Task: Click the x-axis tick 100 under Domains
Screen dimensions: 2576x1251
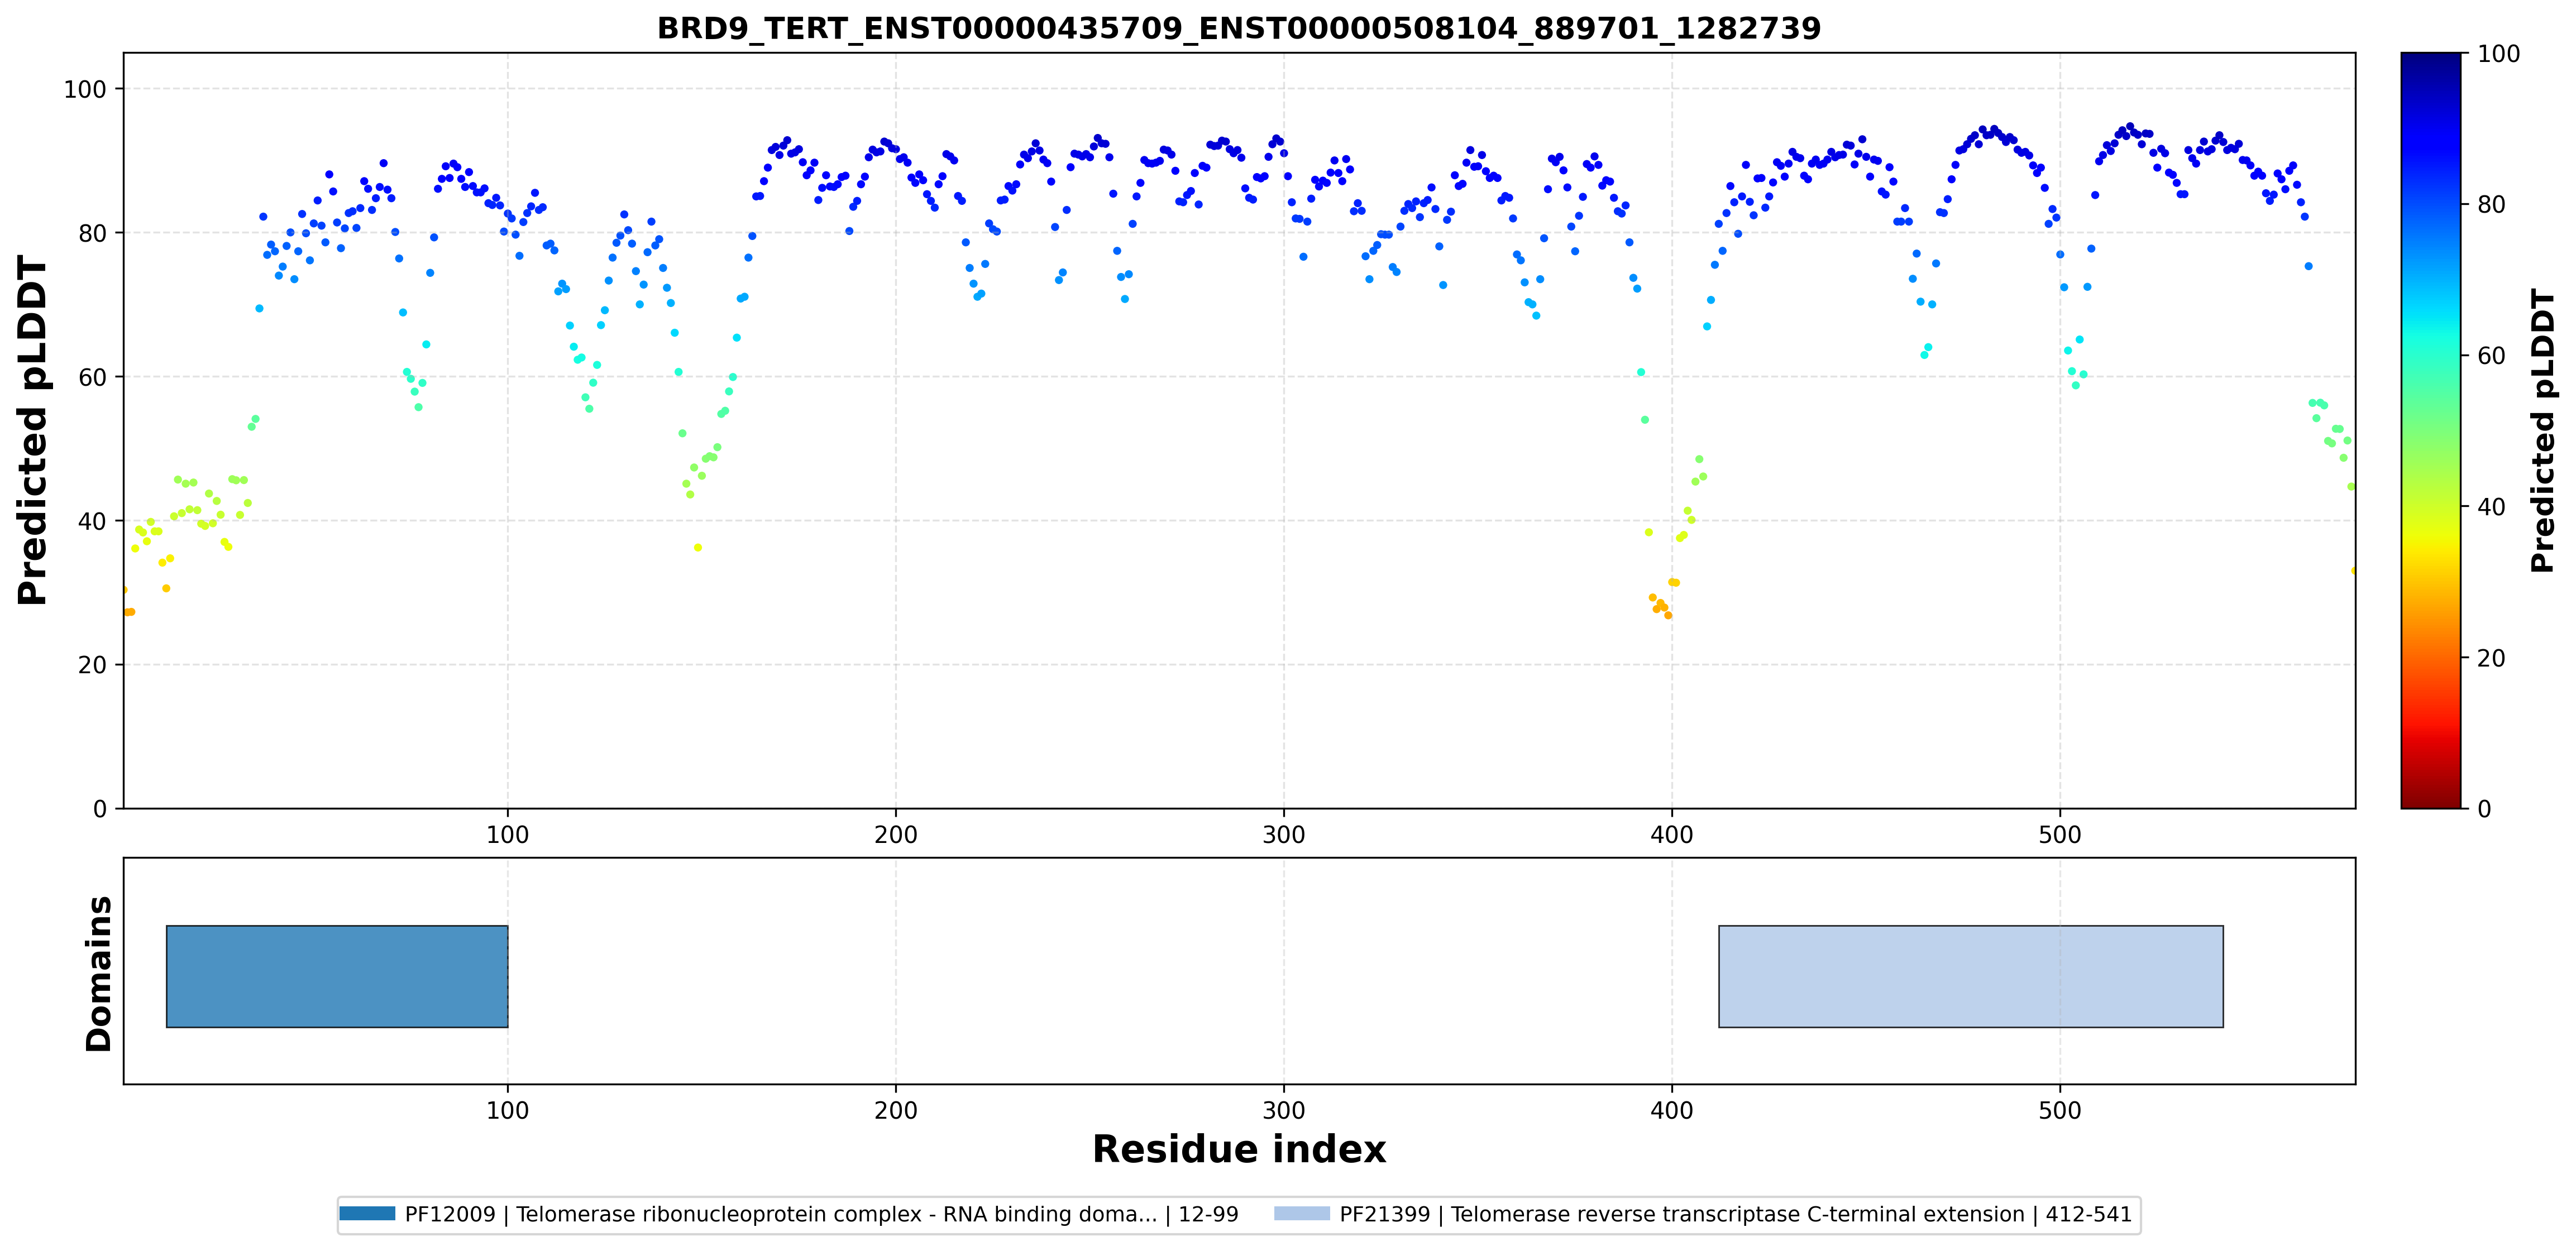Action: pos(507,1111)
